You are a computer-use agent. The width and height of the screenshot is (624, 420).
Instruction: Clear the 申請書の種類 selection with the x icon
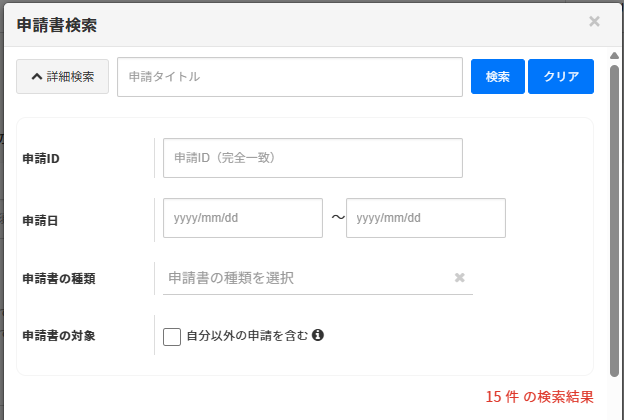(x=460, y=278)
